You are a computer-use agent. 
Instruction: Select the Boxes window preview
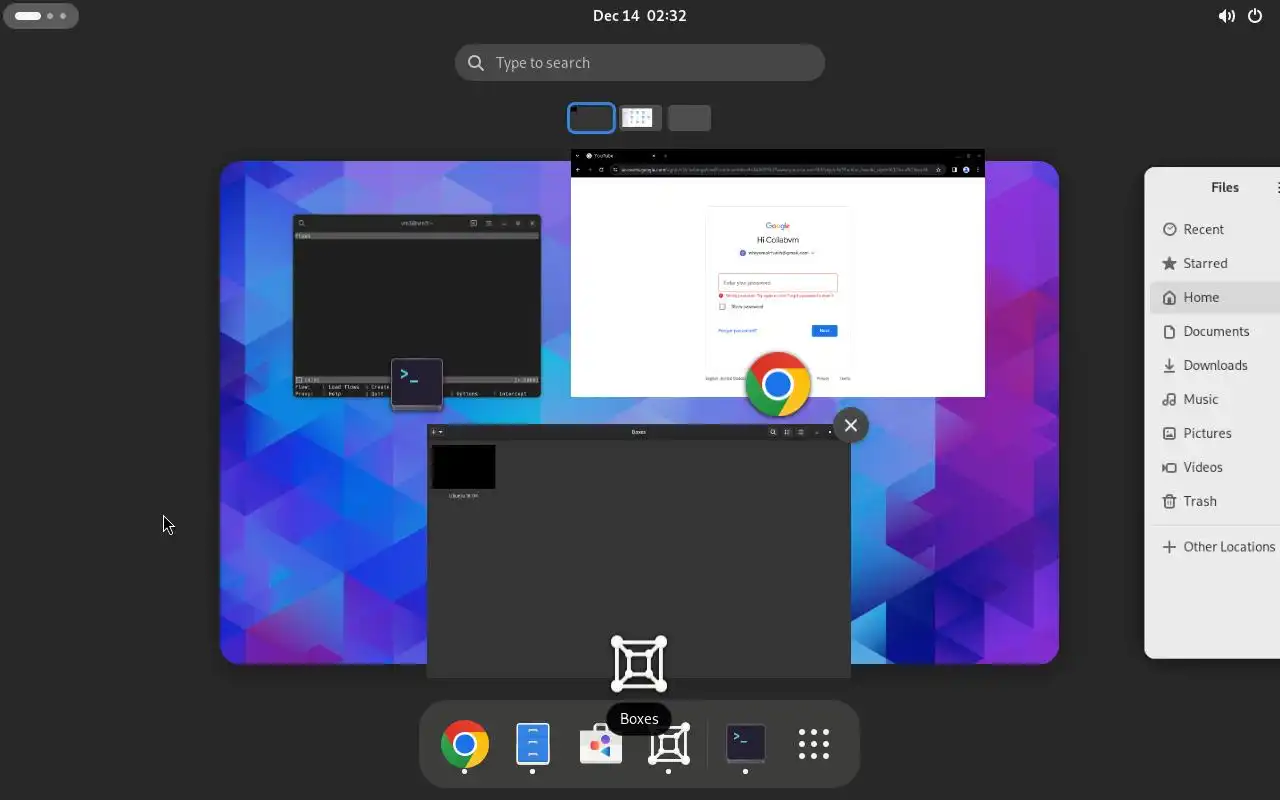639,551
